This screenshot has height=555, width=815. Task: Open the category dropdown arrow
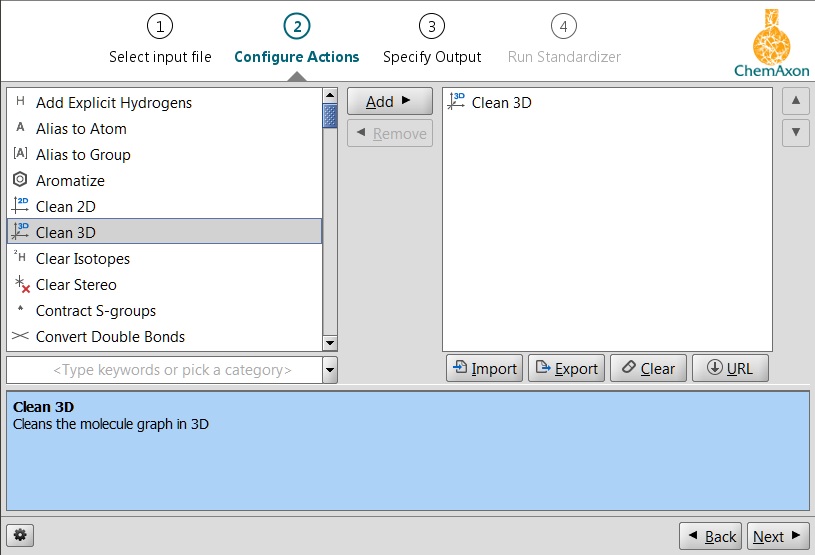point(330,370)
